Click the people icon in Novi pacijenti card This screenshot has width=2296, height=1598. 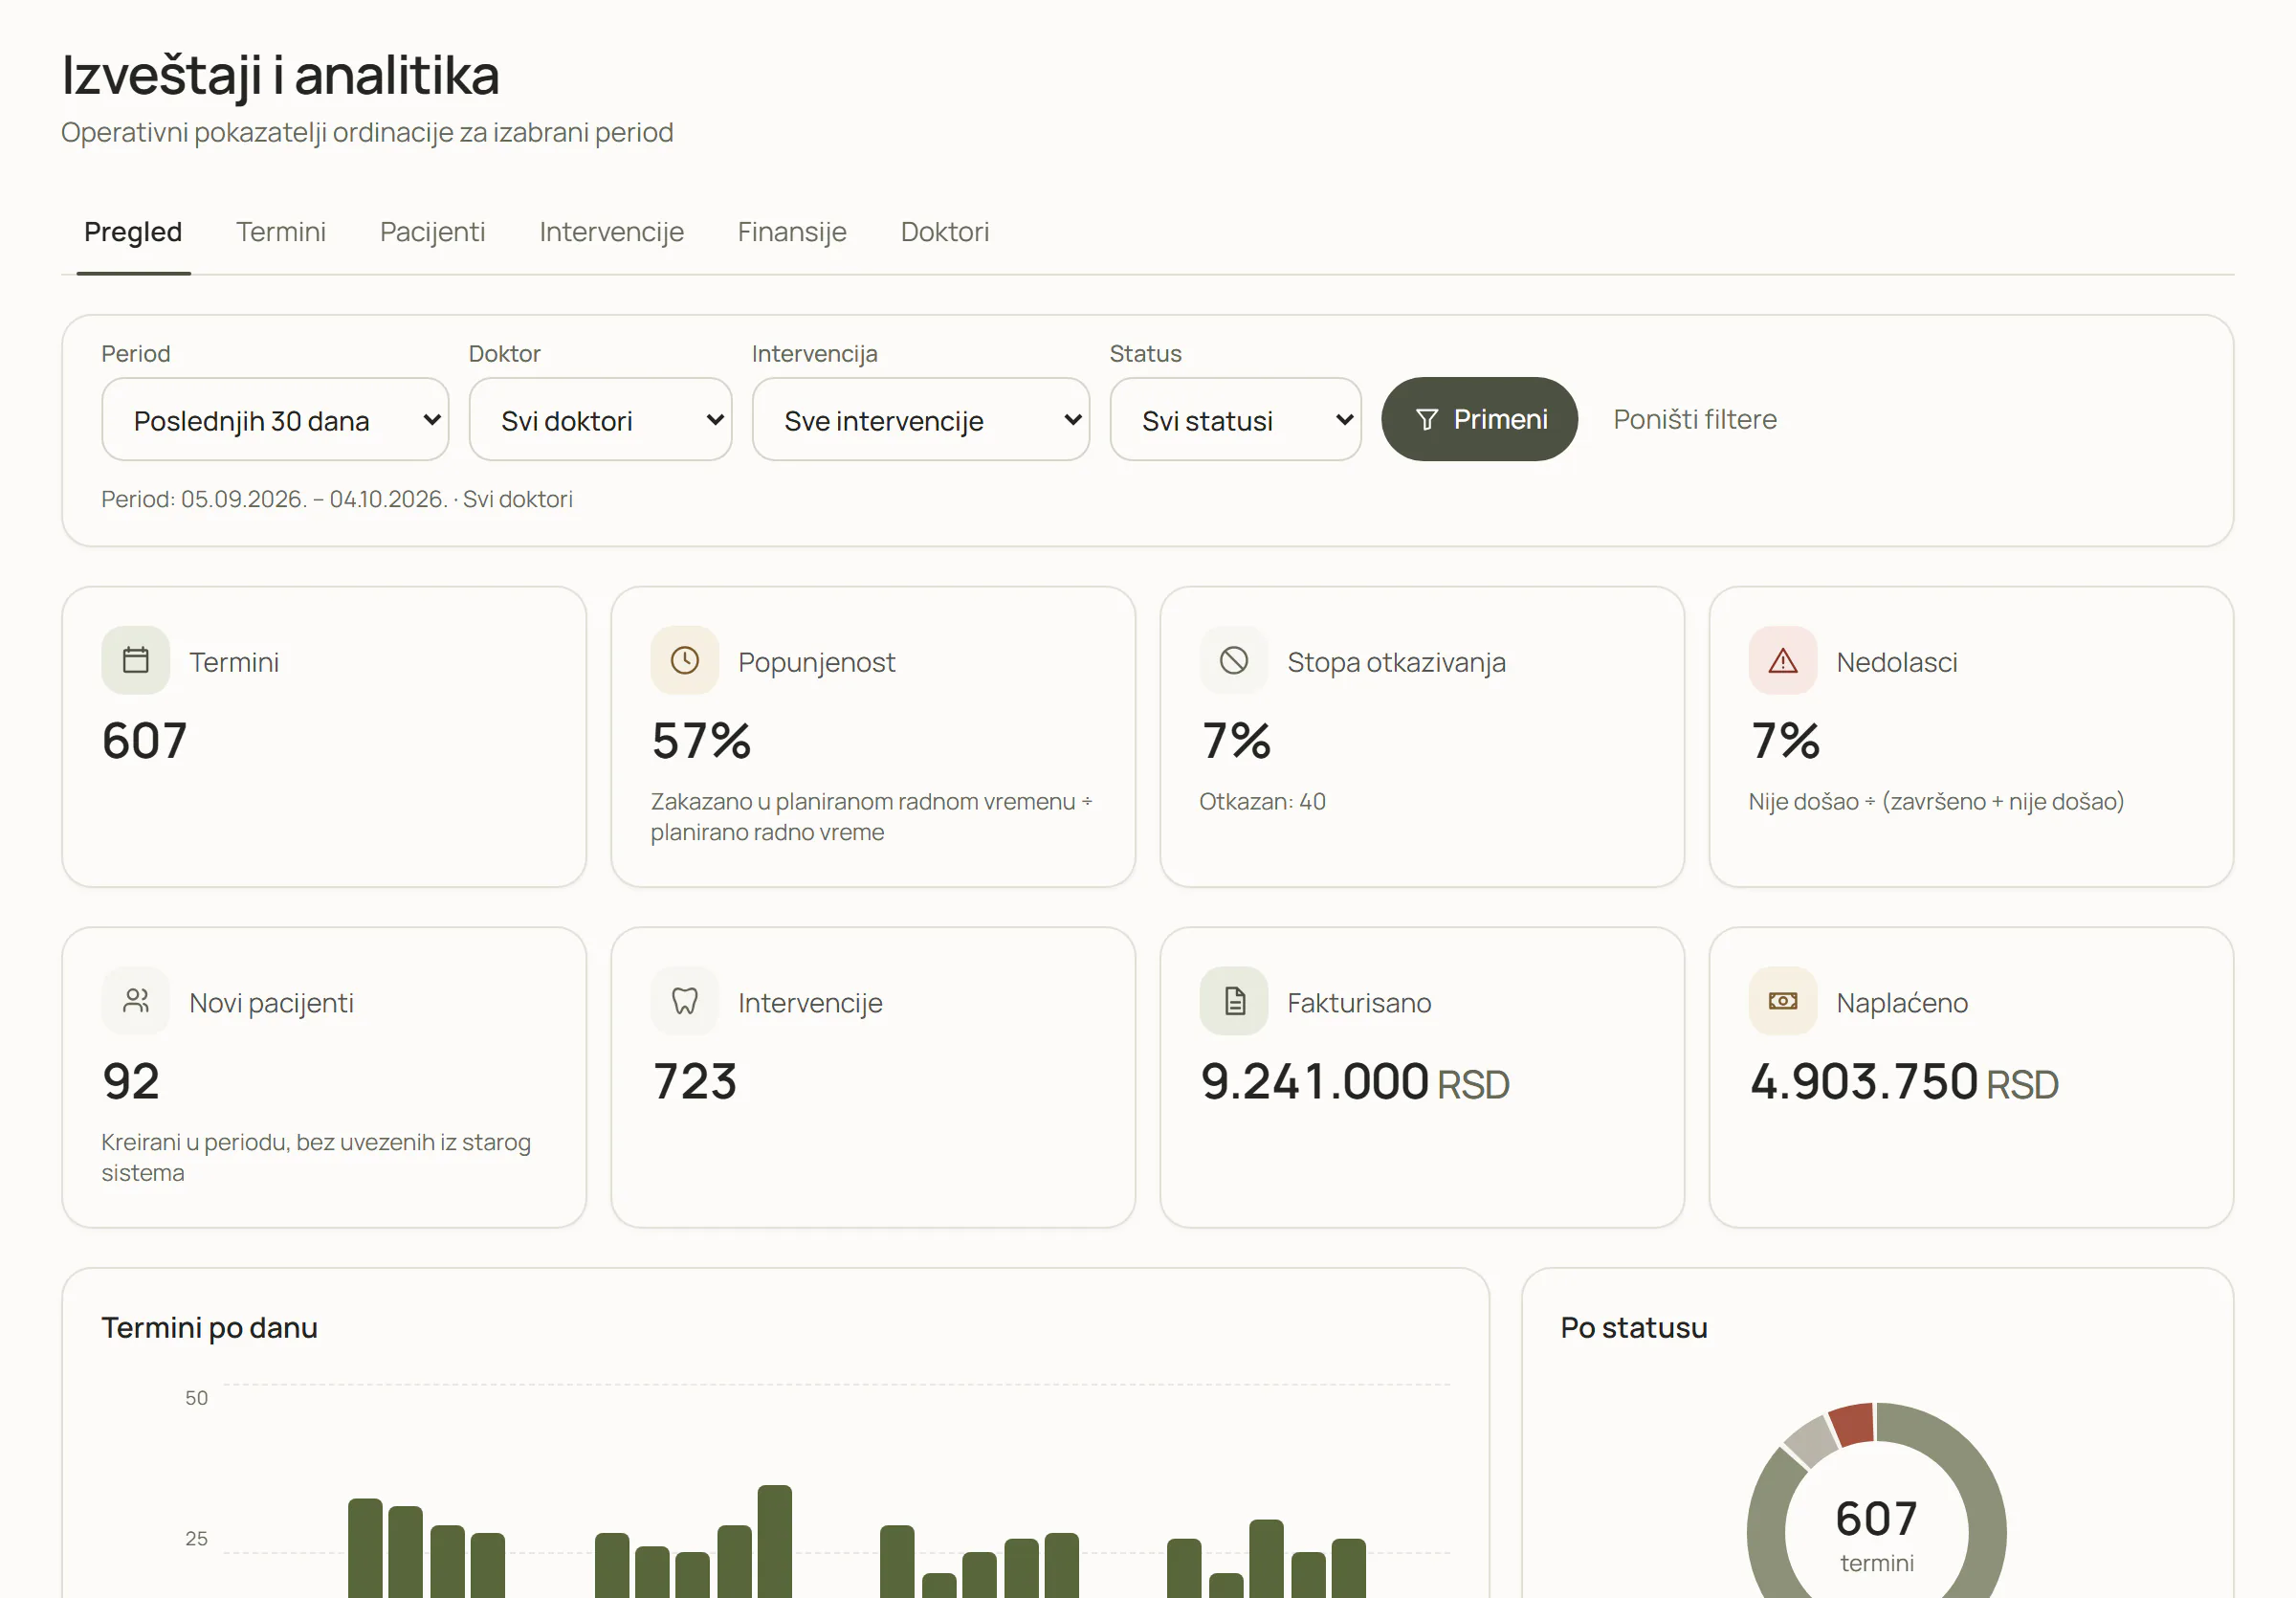pos(136,1001)
